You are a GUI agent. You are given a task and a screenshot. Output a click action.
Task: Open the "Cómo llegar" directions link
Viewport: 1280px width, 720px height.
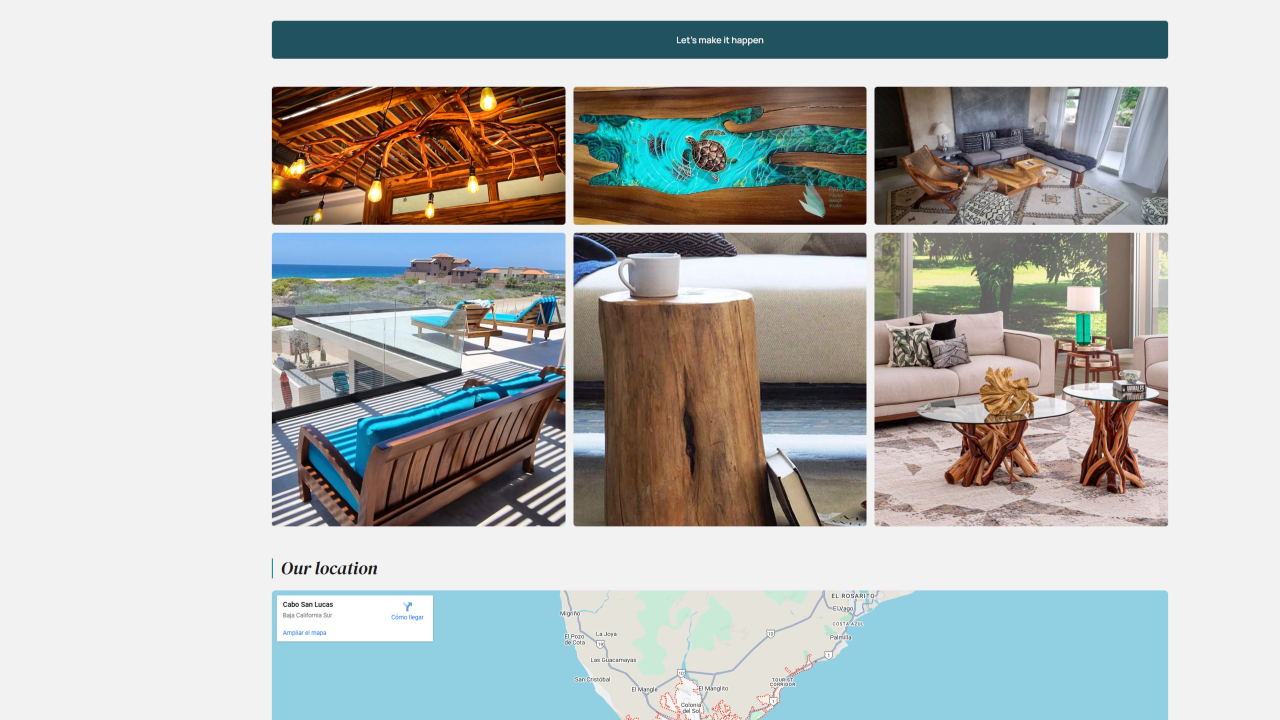click(407, 617)
